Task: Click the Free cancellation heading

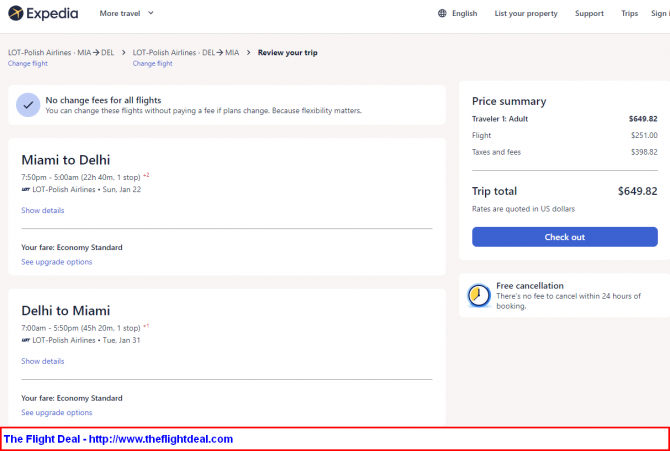Action: click(530, 286)
